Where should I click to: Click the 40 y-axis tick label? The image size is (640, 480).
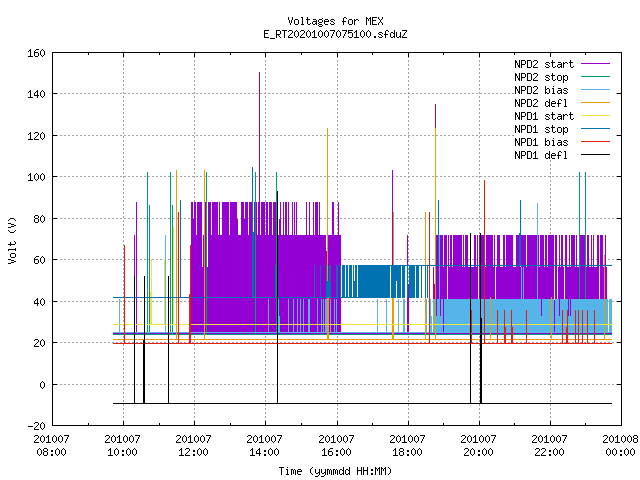[39, 302]
